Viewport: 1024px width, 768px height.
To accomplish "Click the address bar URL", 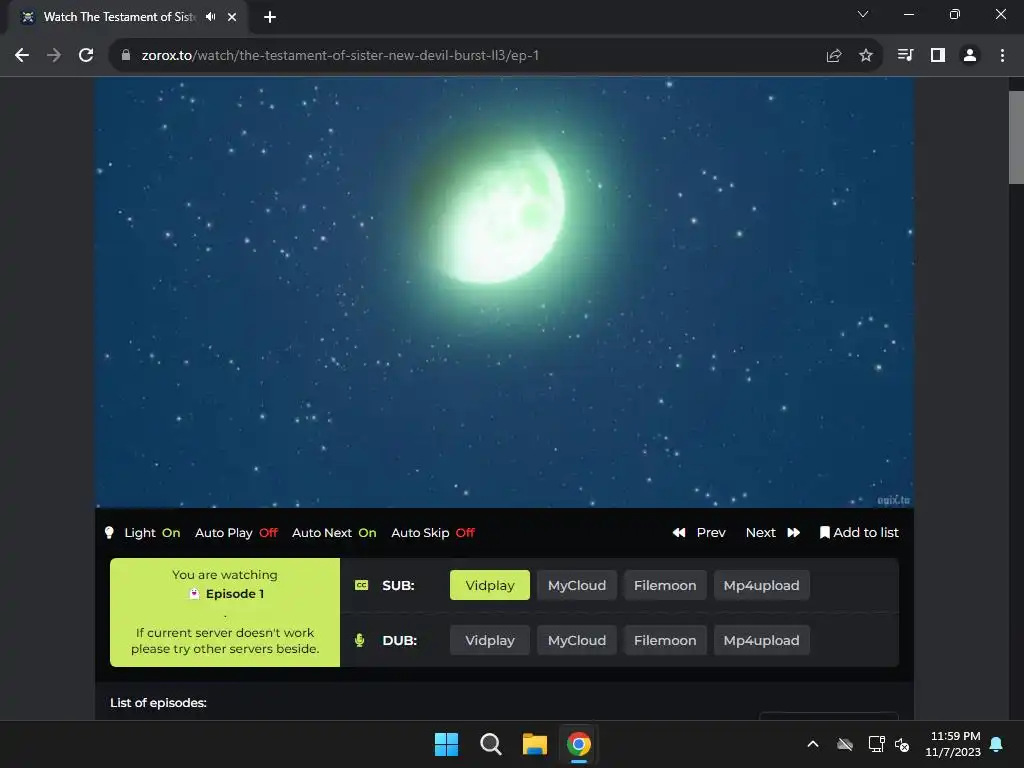I will (x=340, y=56).
